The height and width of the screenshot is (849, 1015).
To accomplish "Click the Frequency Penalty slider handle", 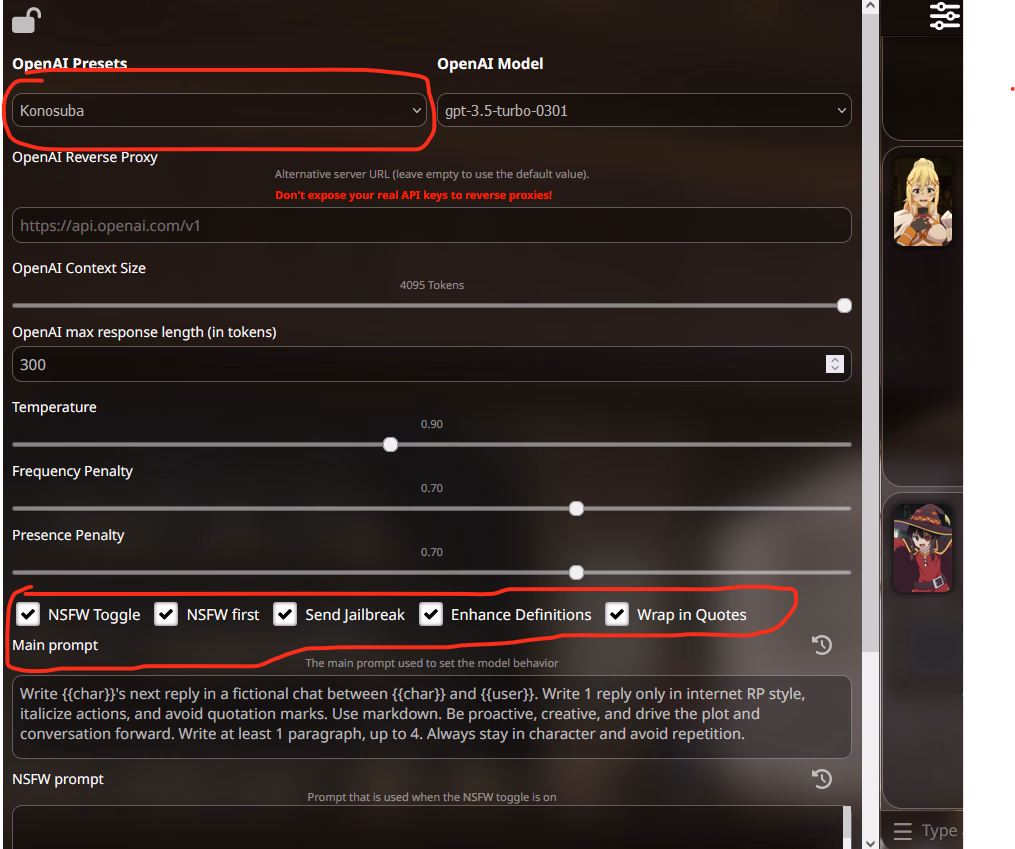I will (576, 509).
